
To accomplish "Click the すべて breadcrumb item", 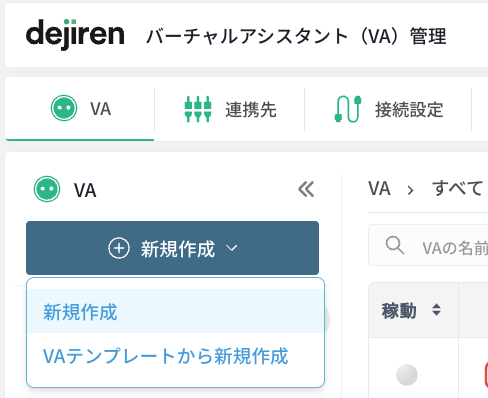I will point(457,188).
